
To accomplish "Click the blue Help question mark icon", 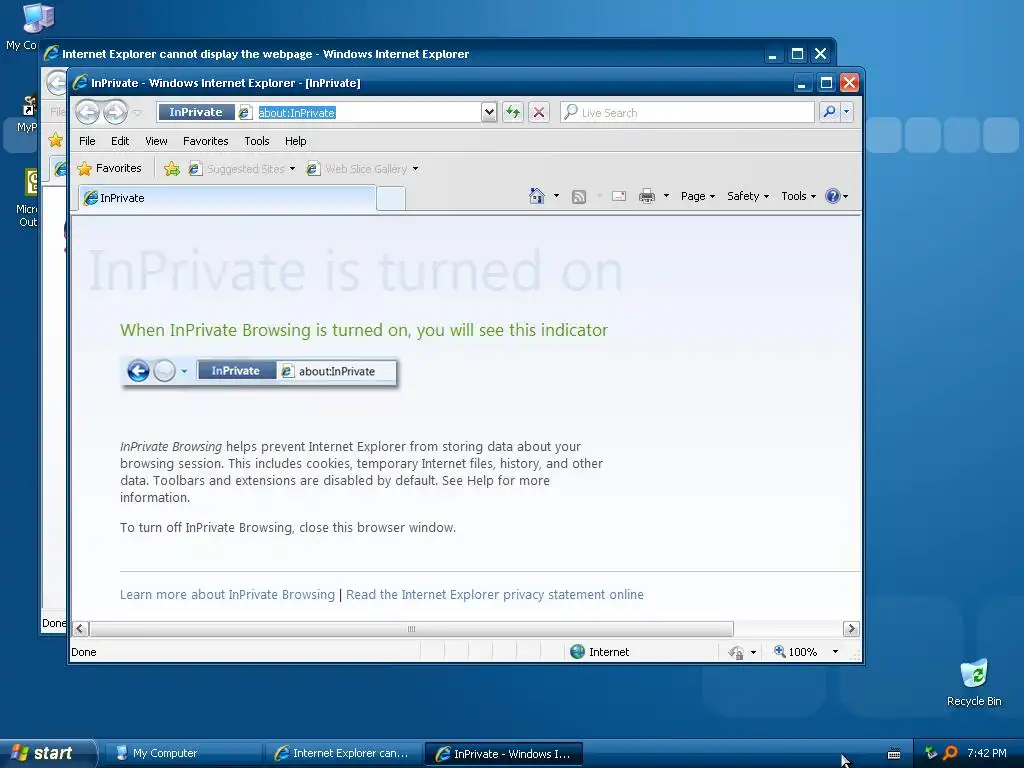I will [x=833, y=196].
